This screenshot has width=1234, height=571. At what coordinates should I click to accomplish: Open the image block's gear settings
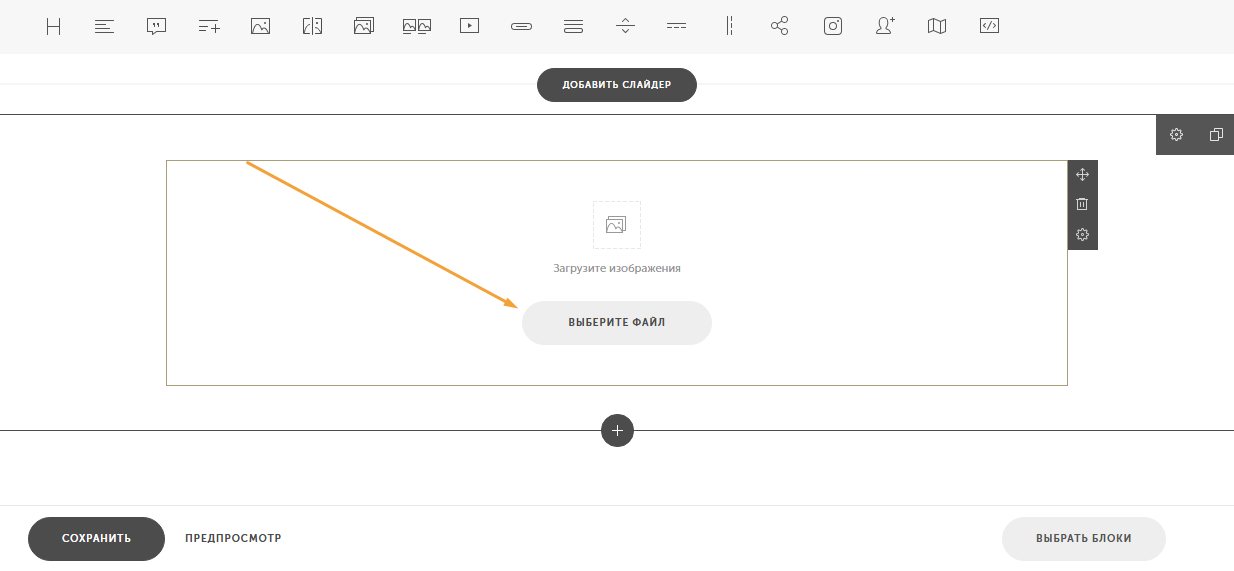pos(1082,235)
